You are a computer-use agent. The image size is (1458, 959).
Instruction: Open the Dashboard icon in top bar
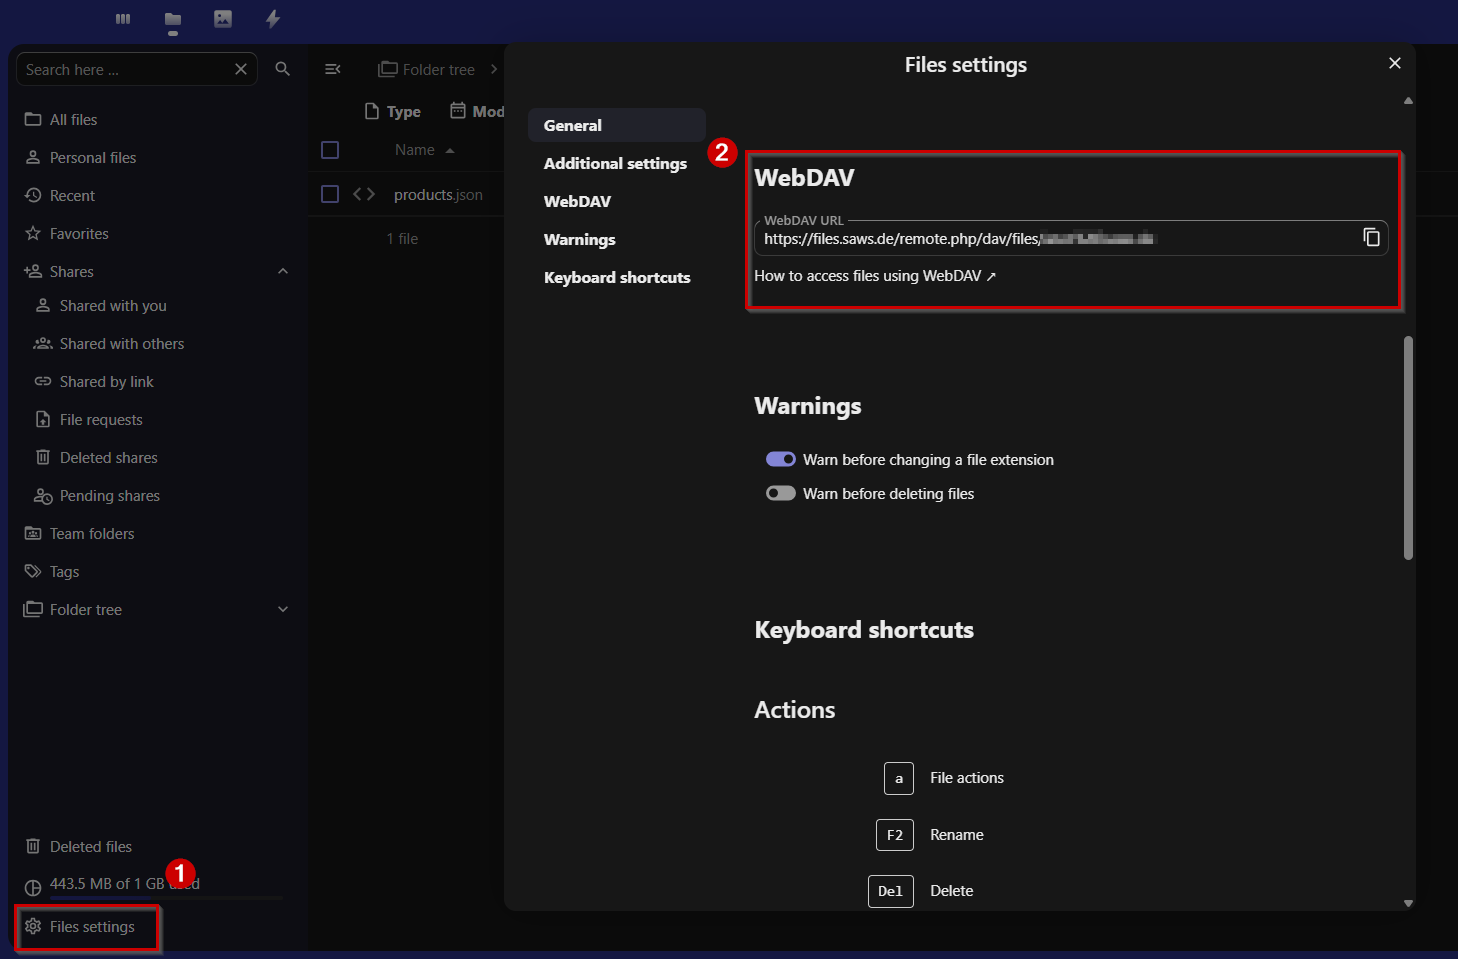tap(123, 19)
